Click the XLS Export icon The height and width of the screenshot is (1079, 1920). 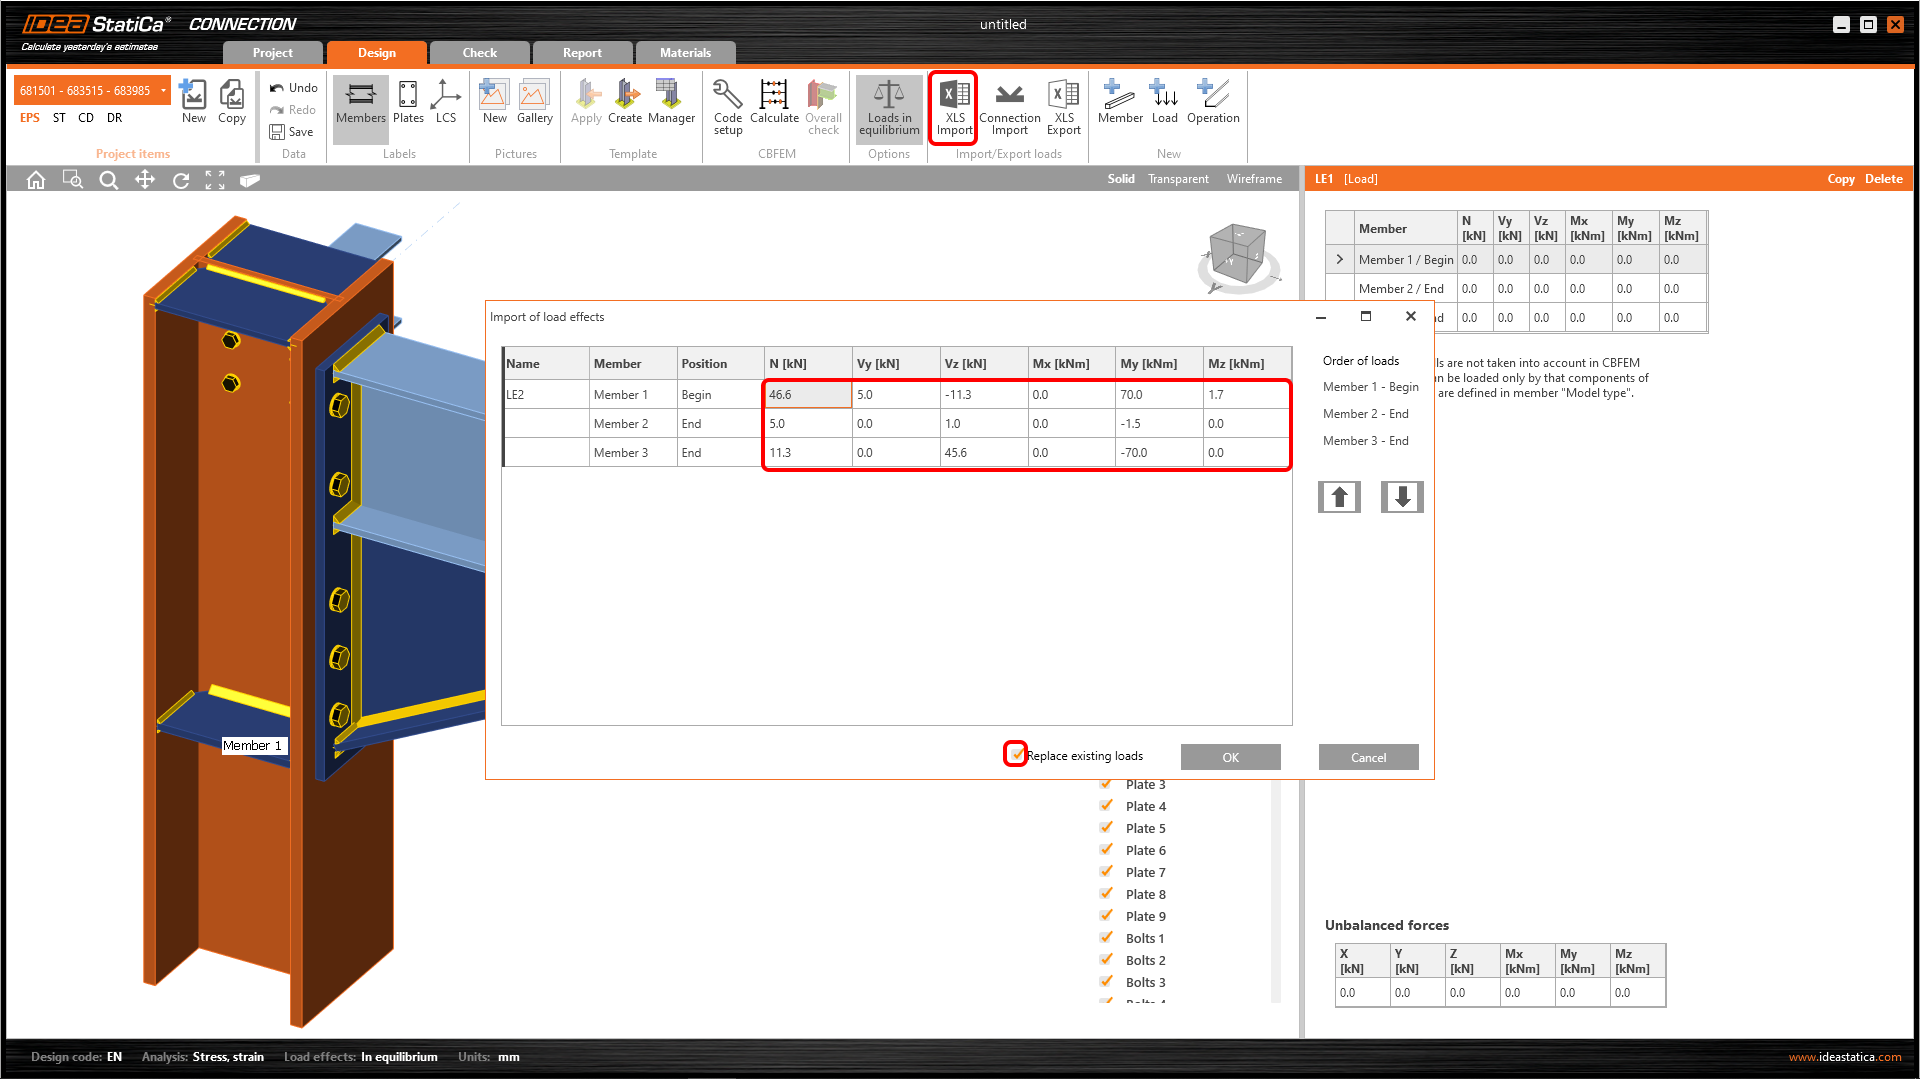point(1063,106)
